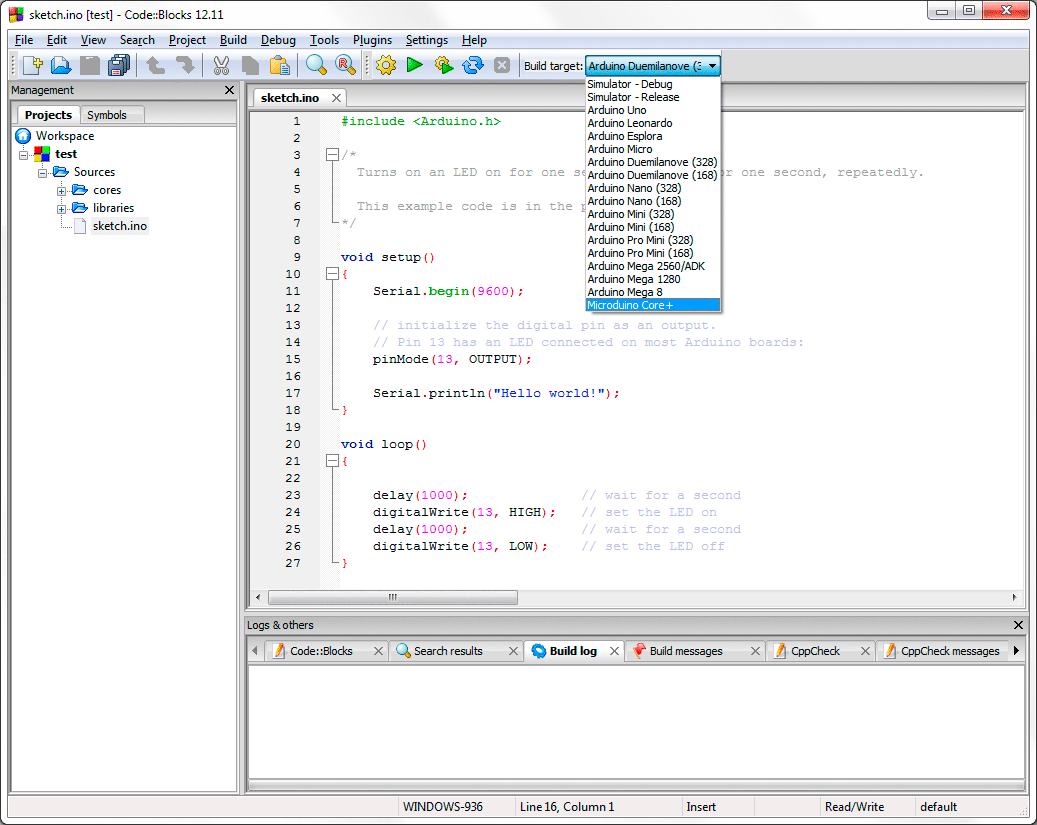Click the log tabs right arrow
Image resolution: width=1037 pixels, height=825 pixels.
[1016, 651]
